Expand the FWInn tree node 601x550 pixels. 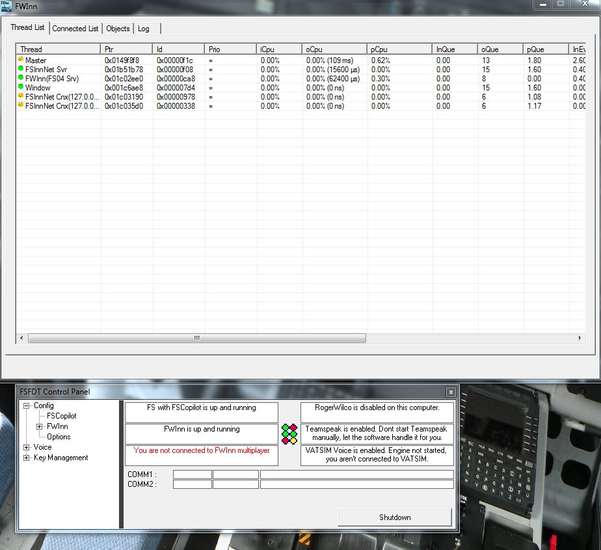(39, 427)
